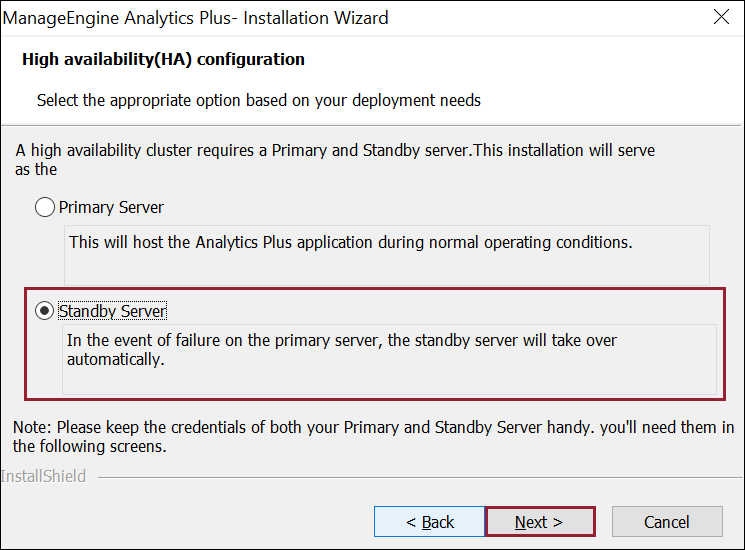Proceed by pressing the Next button
745x550 pixels.
click(539, 522)
